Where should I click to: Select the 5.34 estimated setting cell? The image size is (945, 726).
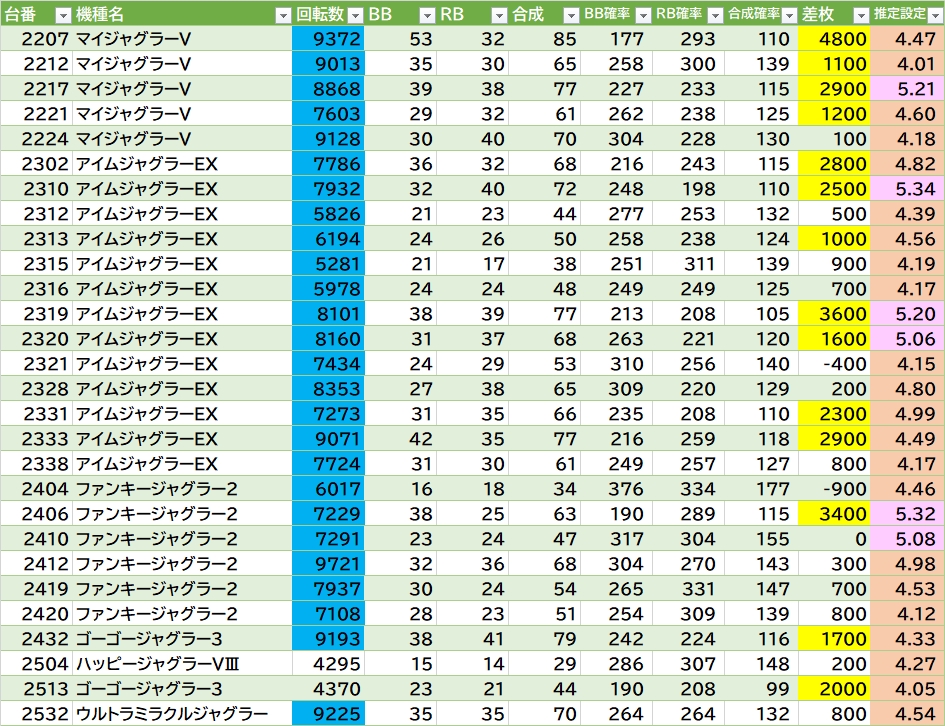[907, 189]
